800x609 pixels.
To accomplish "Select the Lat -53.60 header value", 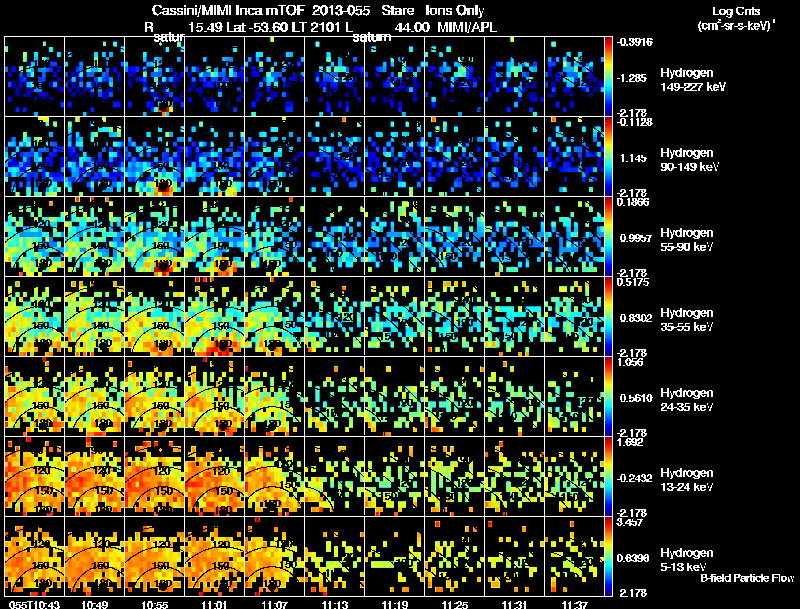I will point(257,27).
